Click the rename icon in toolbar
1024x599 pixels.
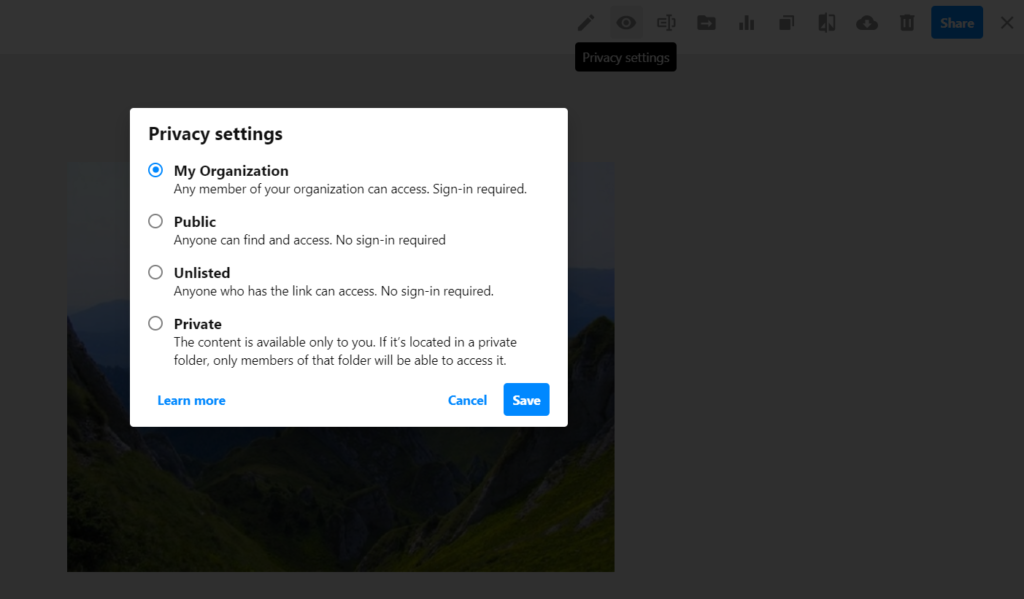[666, 23]
